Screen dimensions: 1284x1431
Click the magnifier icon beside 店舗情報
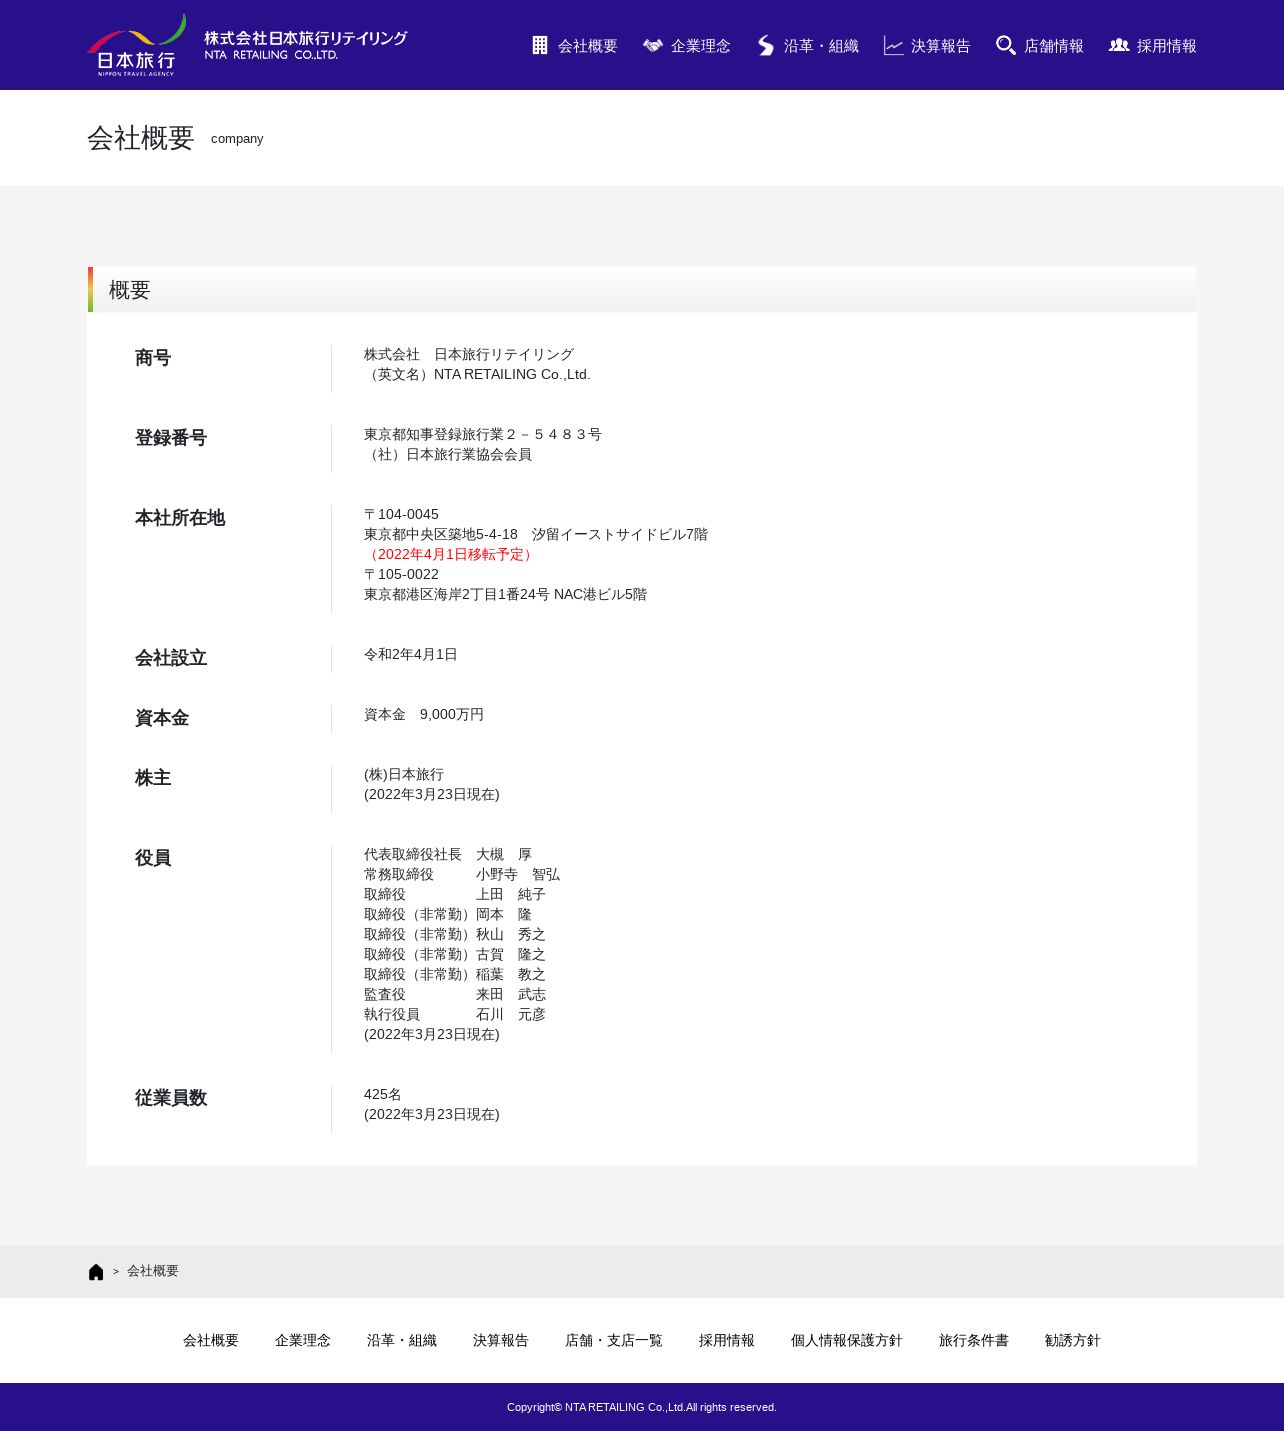pyautogui.click(x=1006, y=46)
